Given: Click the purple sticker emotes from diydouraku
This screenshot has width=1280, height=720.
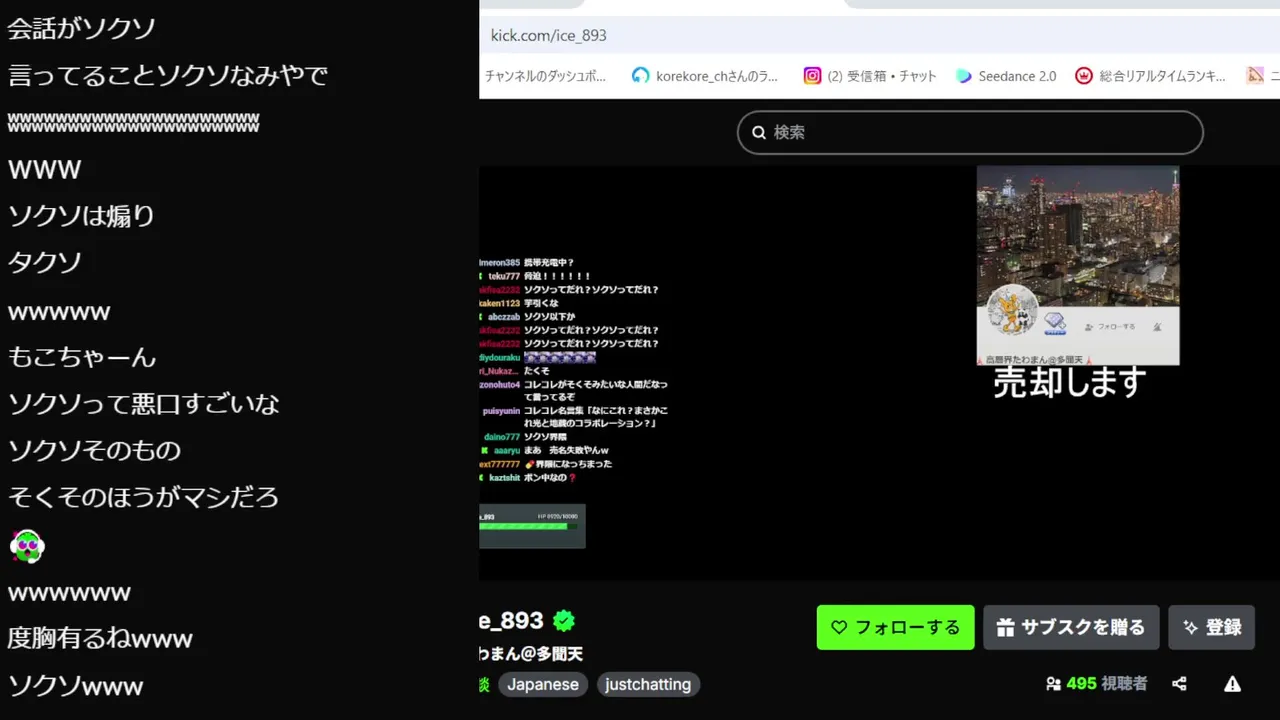Looking at the screenshot, I should point(560,357).
